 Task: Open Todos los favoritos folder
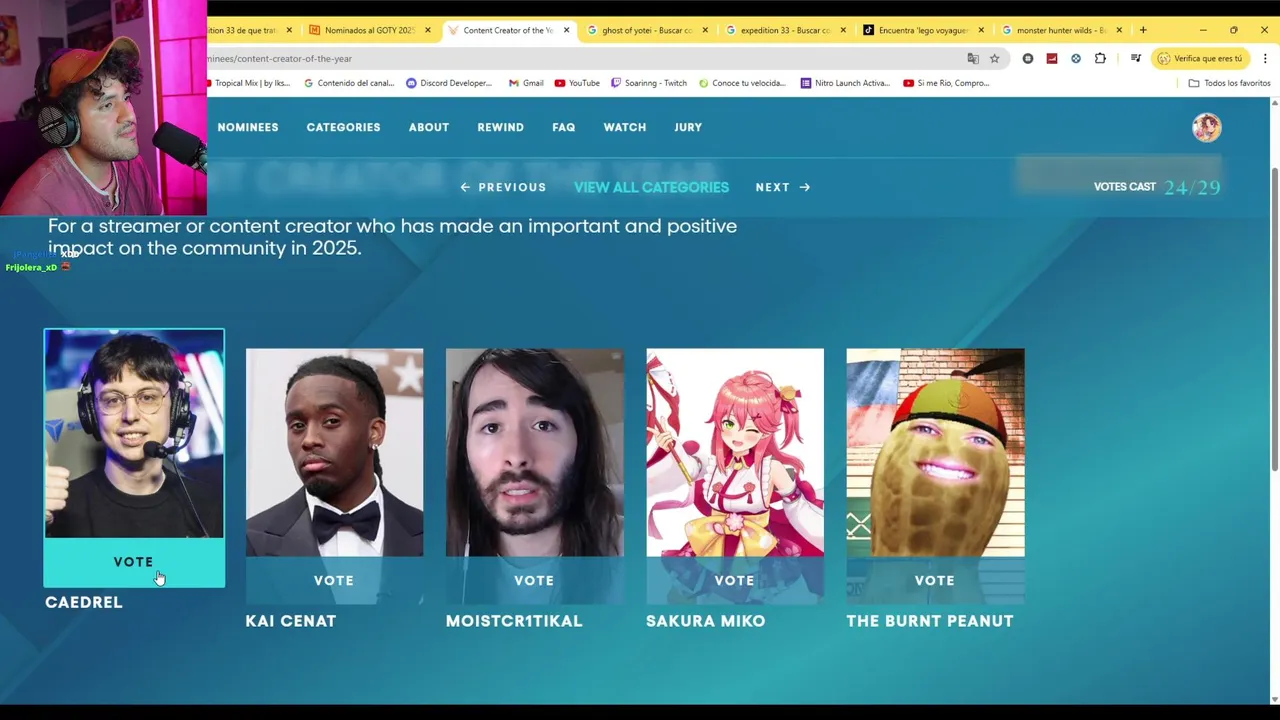pyautogui.click(x=1229, y=83)
